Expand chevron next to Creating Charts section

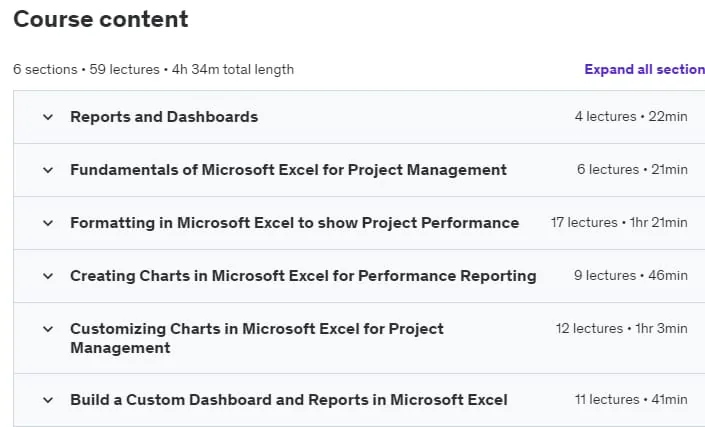pyautogui.click(x=48, y=276)
